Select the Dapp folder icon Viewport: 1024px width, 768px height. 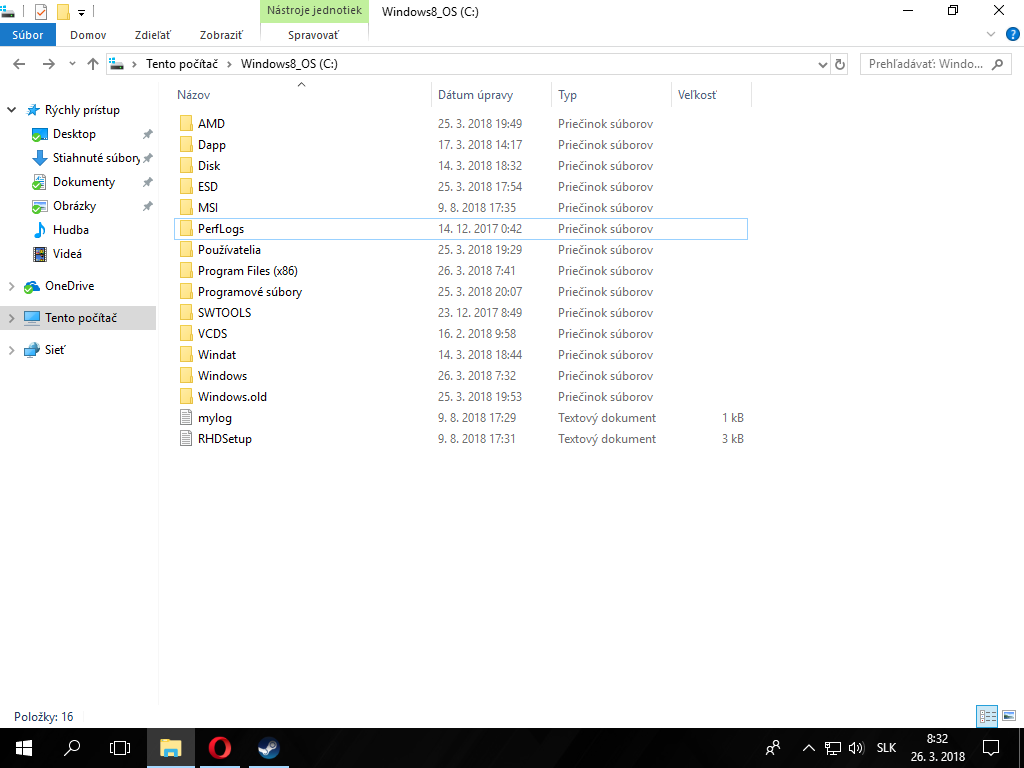(186, 145)
